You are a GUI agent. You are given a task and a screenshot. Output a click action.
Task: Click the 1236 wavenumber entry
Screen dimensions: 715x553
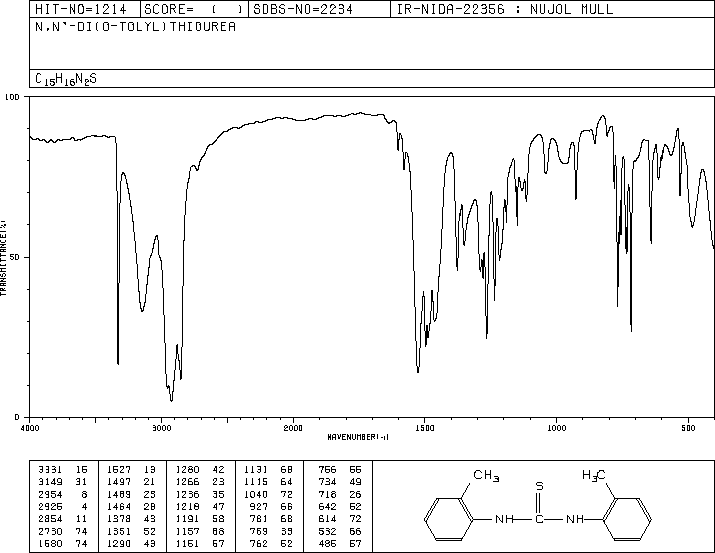187,495
